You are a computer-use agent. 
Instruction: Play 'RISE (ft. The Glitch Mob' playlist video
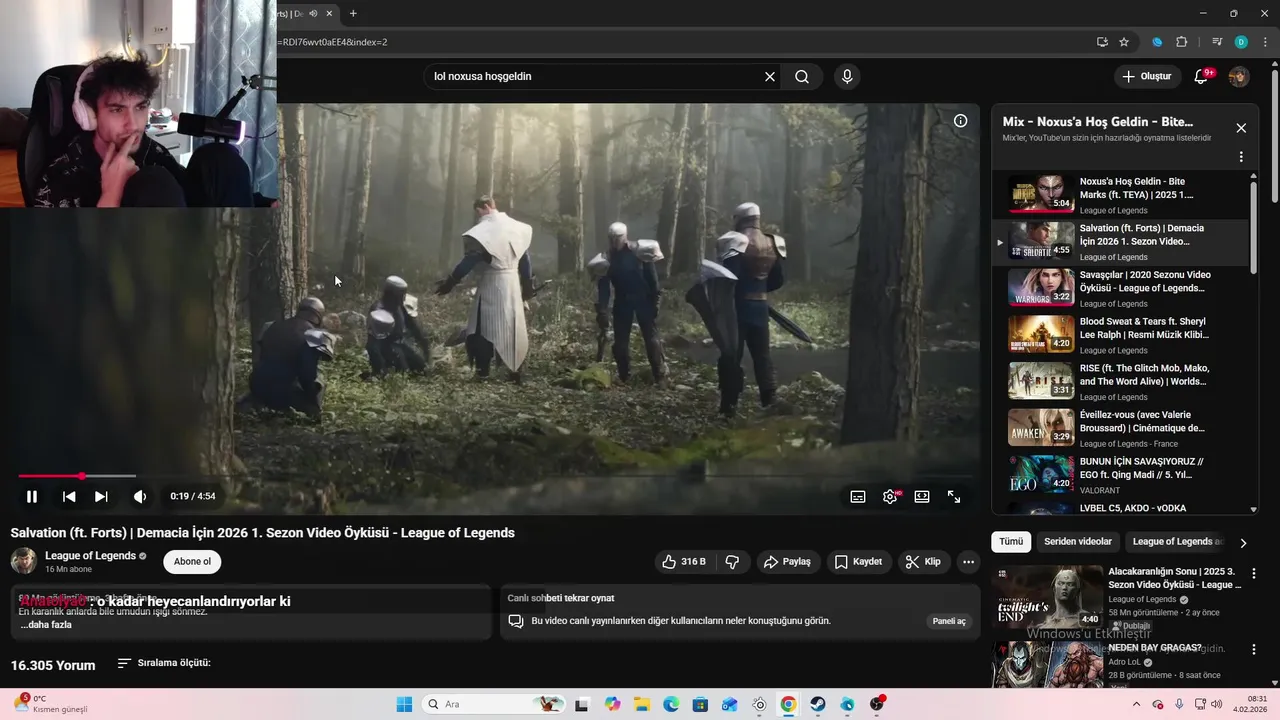point(1120,381)
